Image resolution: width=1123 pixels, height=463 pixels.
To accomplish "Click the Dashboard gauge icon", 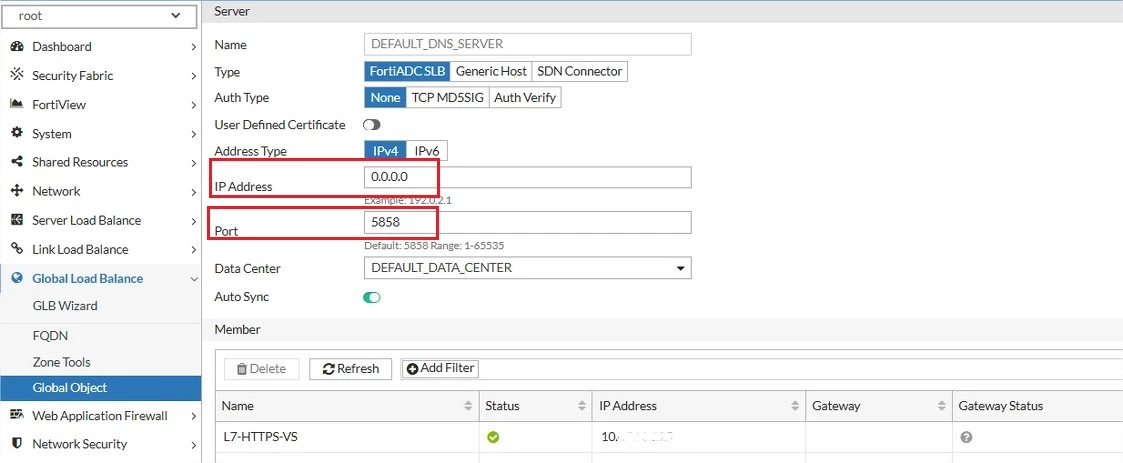I will coord(17,47).
